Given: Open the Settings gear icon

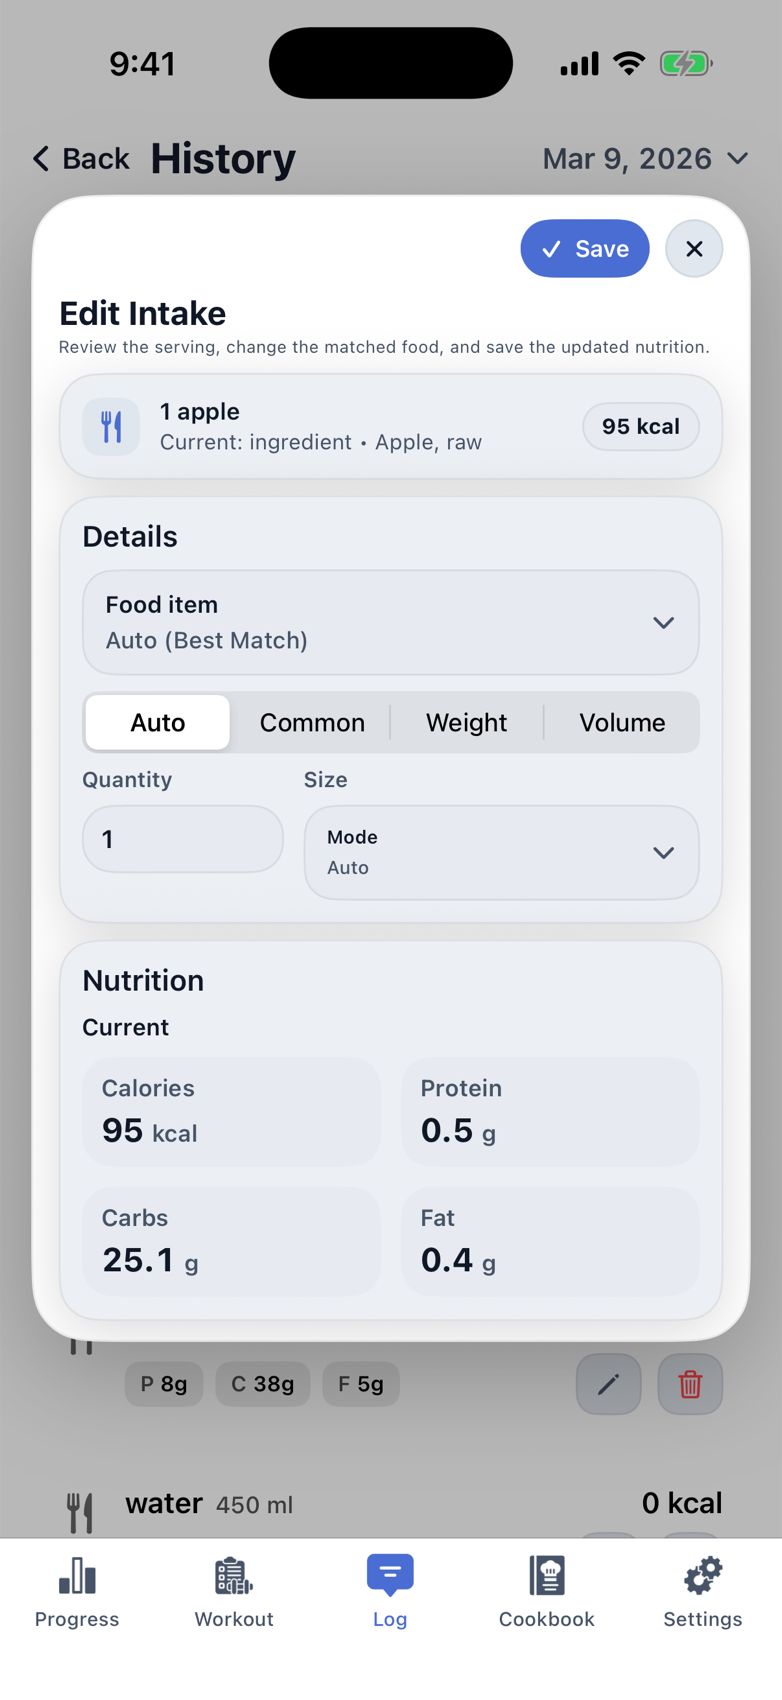Looking at the screenshot, I should (x=703, y=1577).
